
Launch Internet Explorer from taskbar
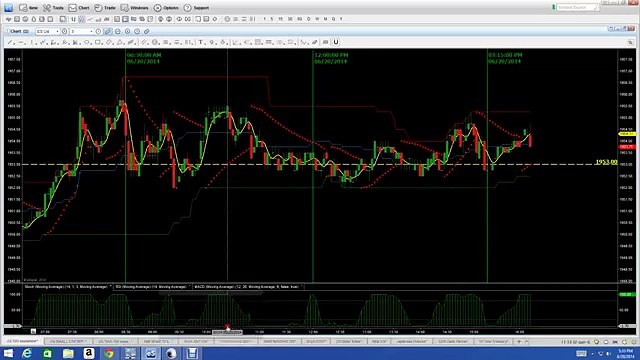[x=27, y=353]
